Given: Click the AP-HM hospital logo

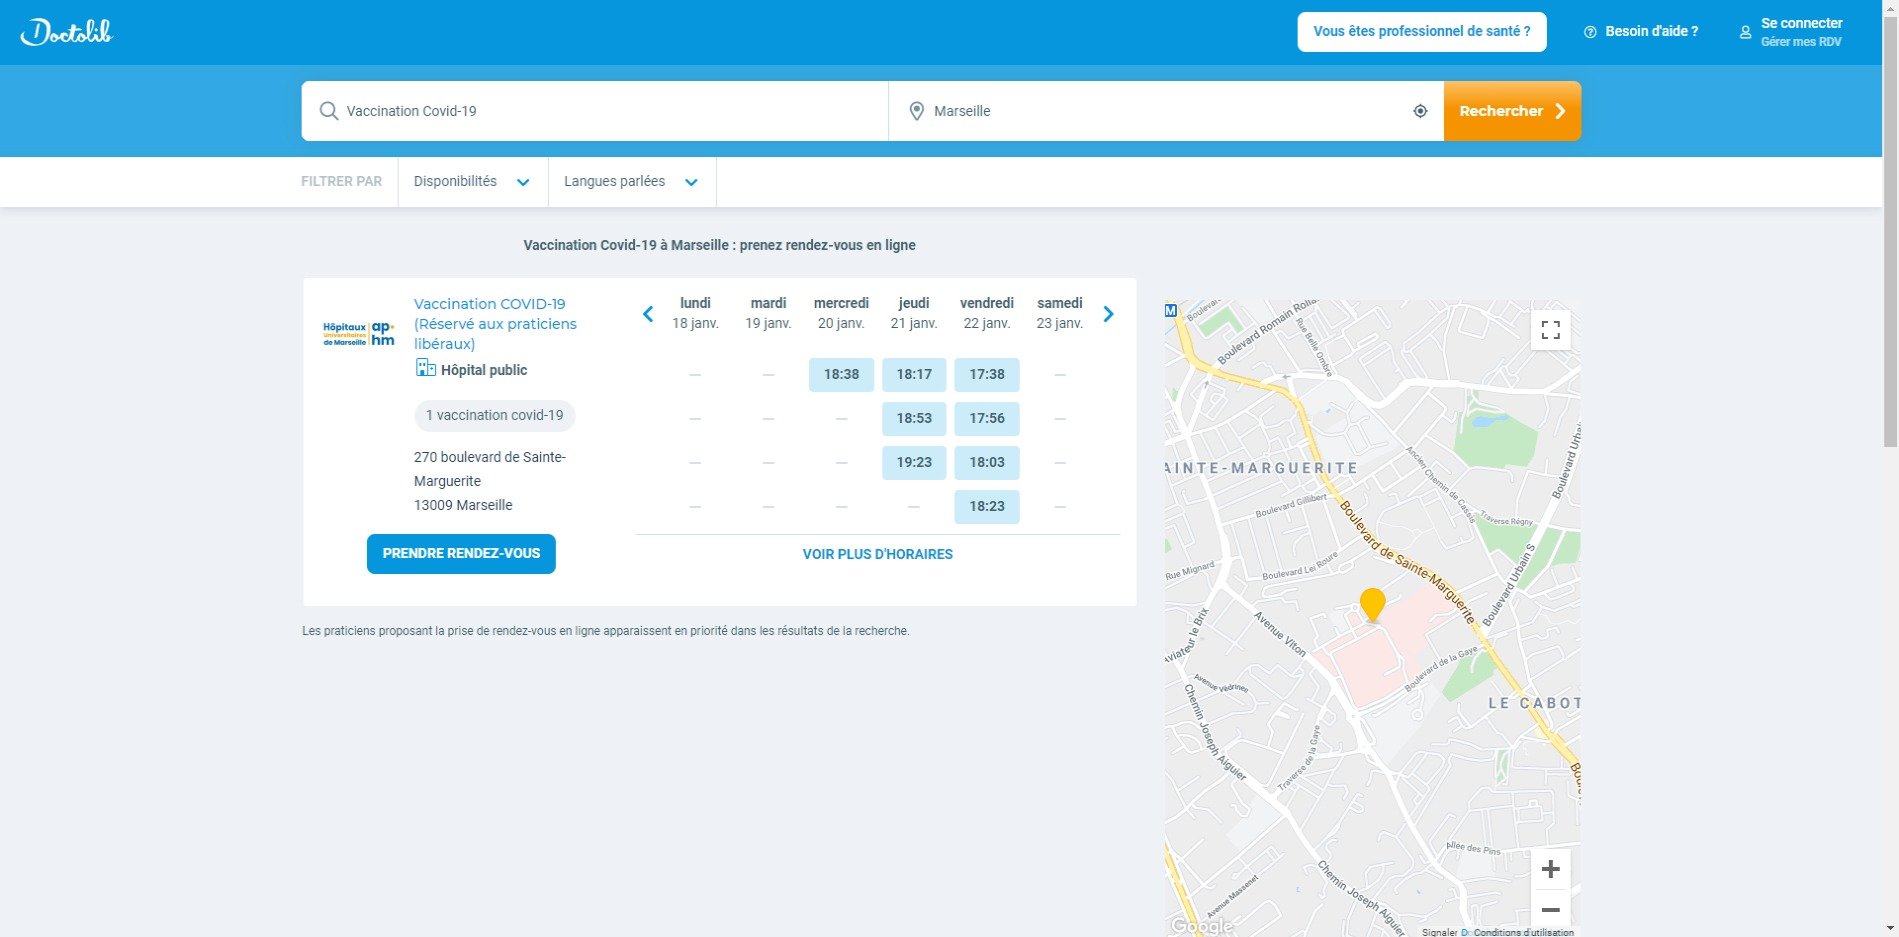Looking at the screenshot, I should (359, 334).
